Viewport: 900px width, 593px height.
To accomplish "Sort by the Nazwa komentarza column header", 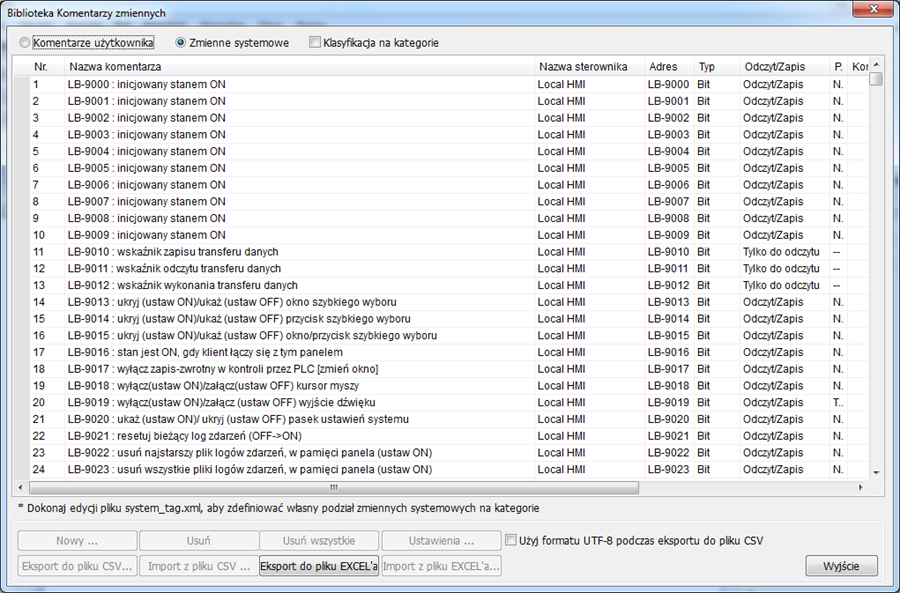I will (299, 67).
